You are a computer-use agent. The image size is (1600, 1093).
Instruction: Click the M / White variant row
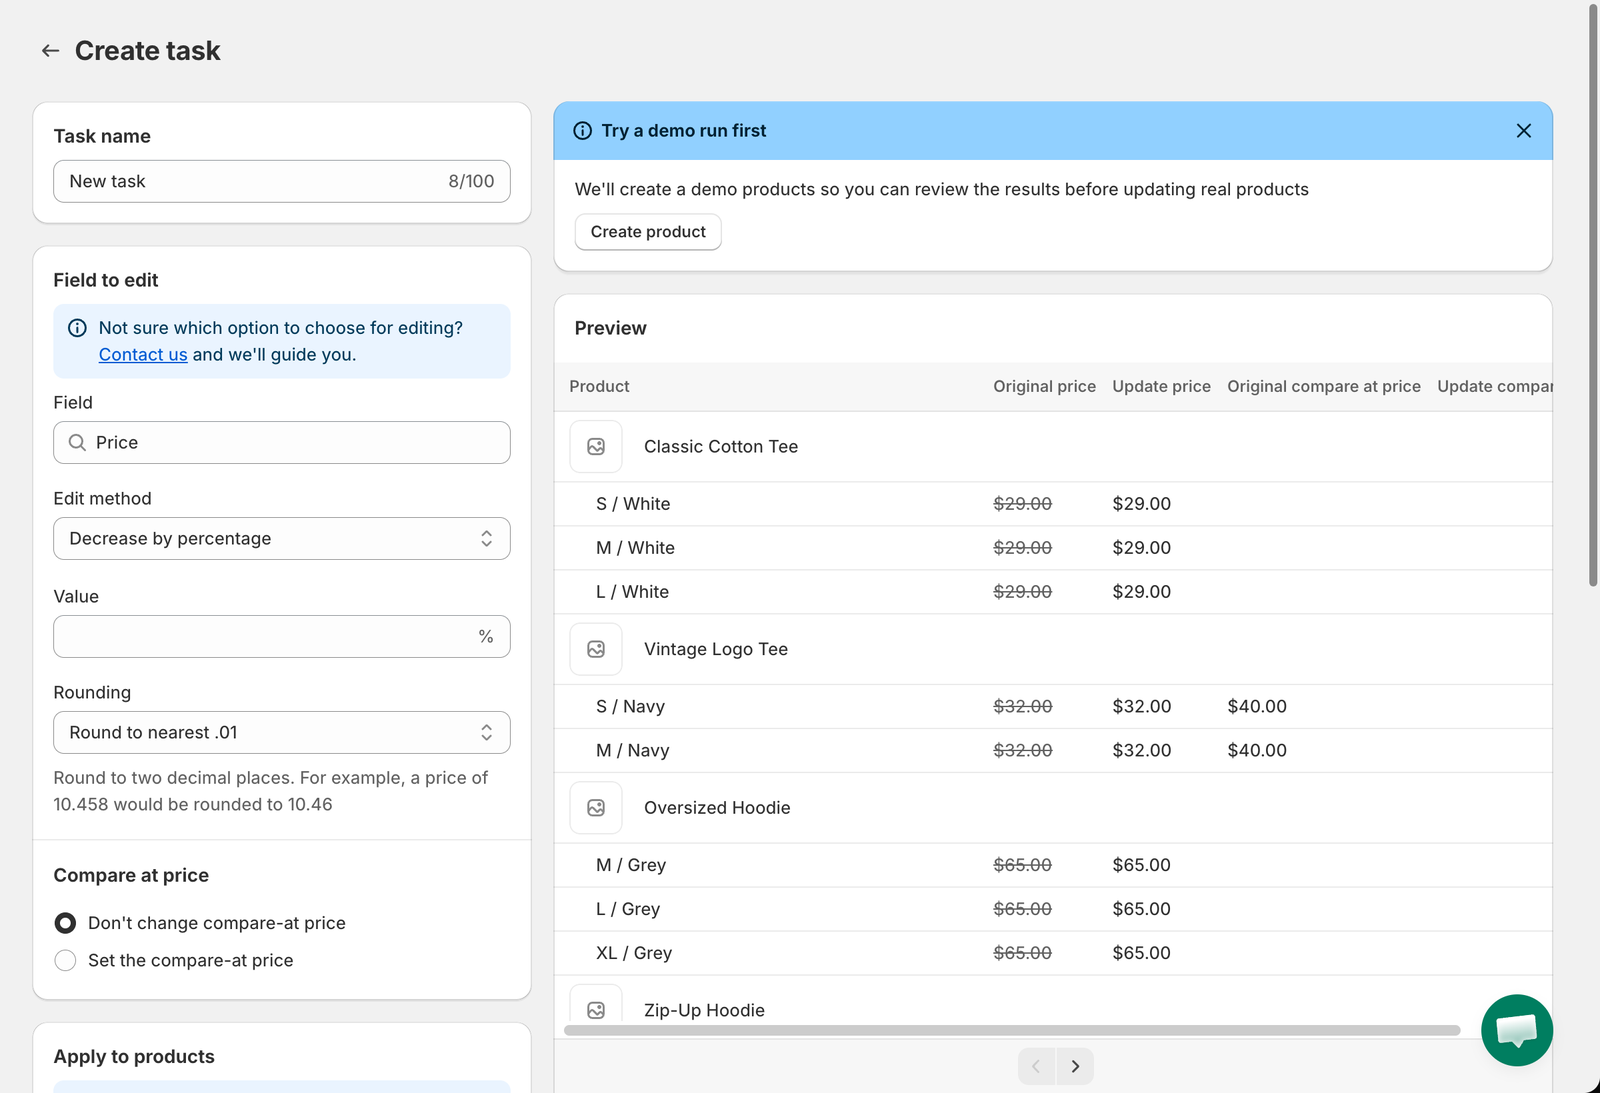[1053, 548]
